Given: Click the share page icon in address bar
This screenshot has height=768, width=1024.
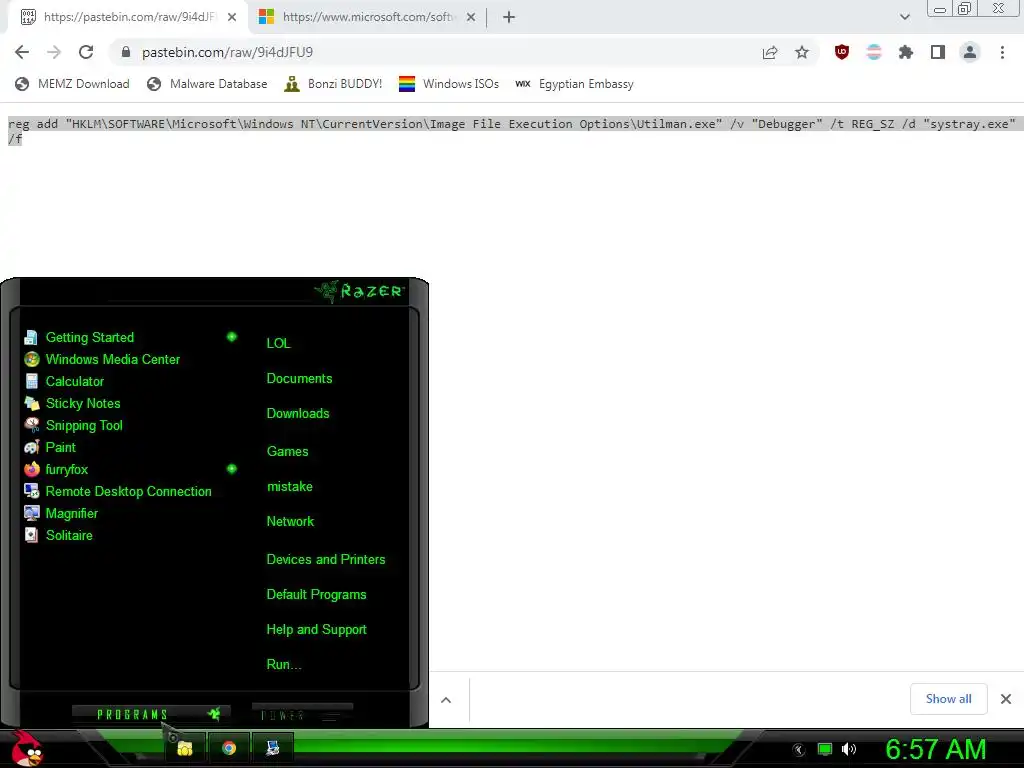Looking at the screenshot, I should (770, 52).
